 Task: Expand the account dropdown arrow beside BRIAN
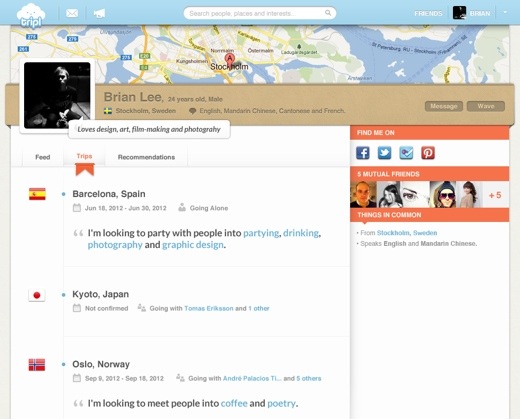pos(505,12)
